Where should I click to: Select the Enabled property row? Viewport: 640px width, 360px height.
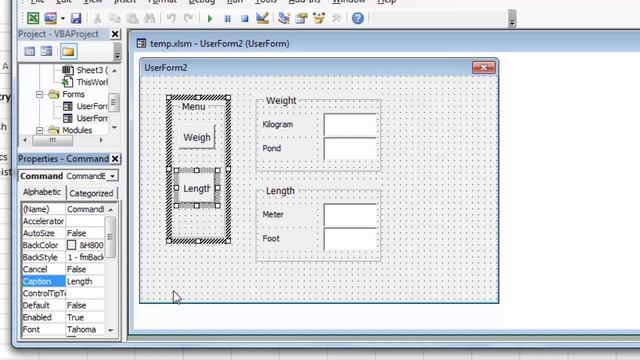pyautogui.click(x=63, y=317)
